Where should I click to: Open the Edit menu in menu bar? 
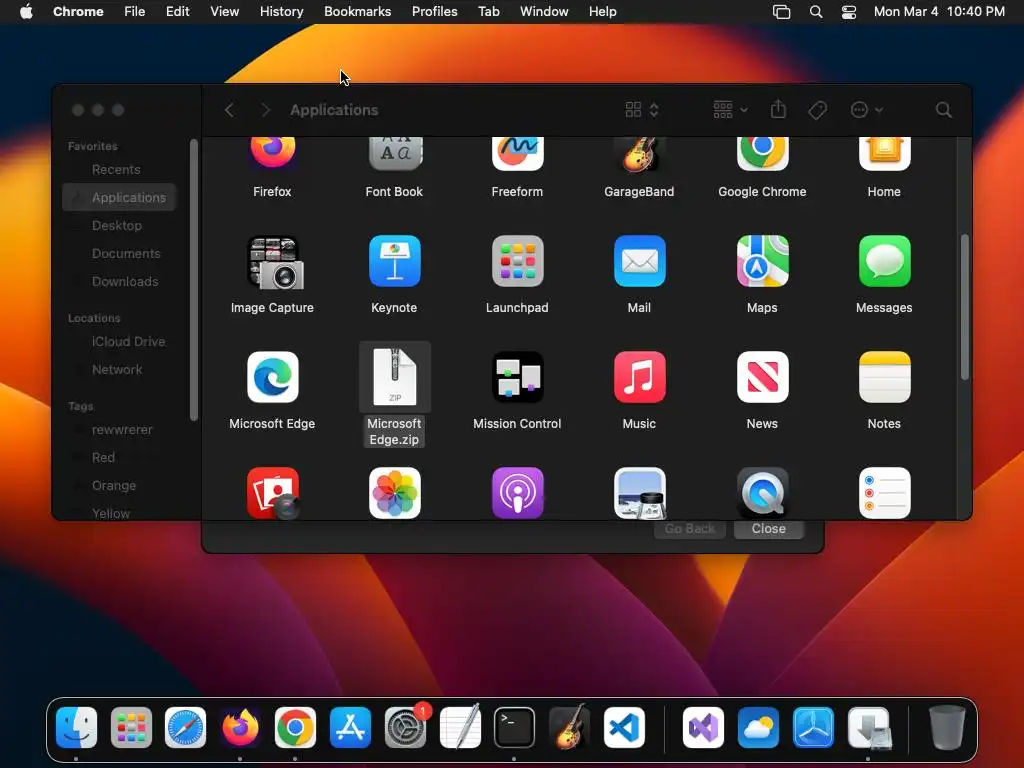click(178, 12)
